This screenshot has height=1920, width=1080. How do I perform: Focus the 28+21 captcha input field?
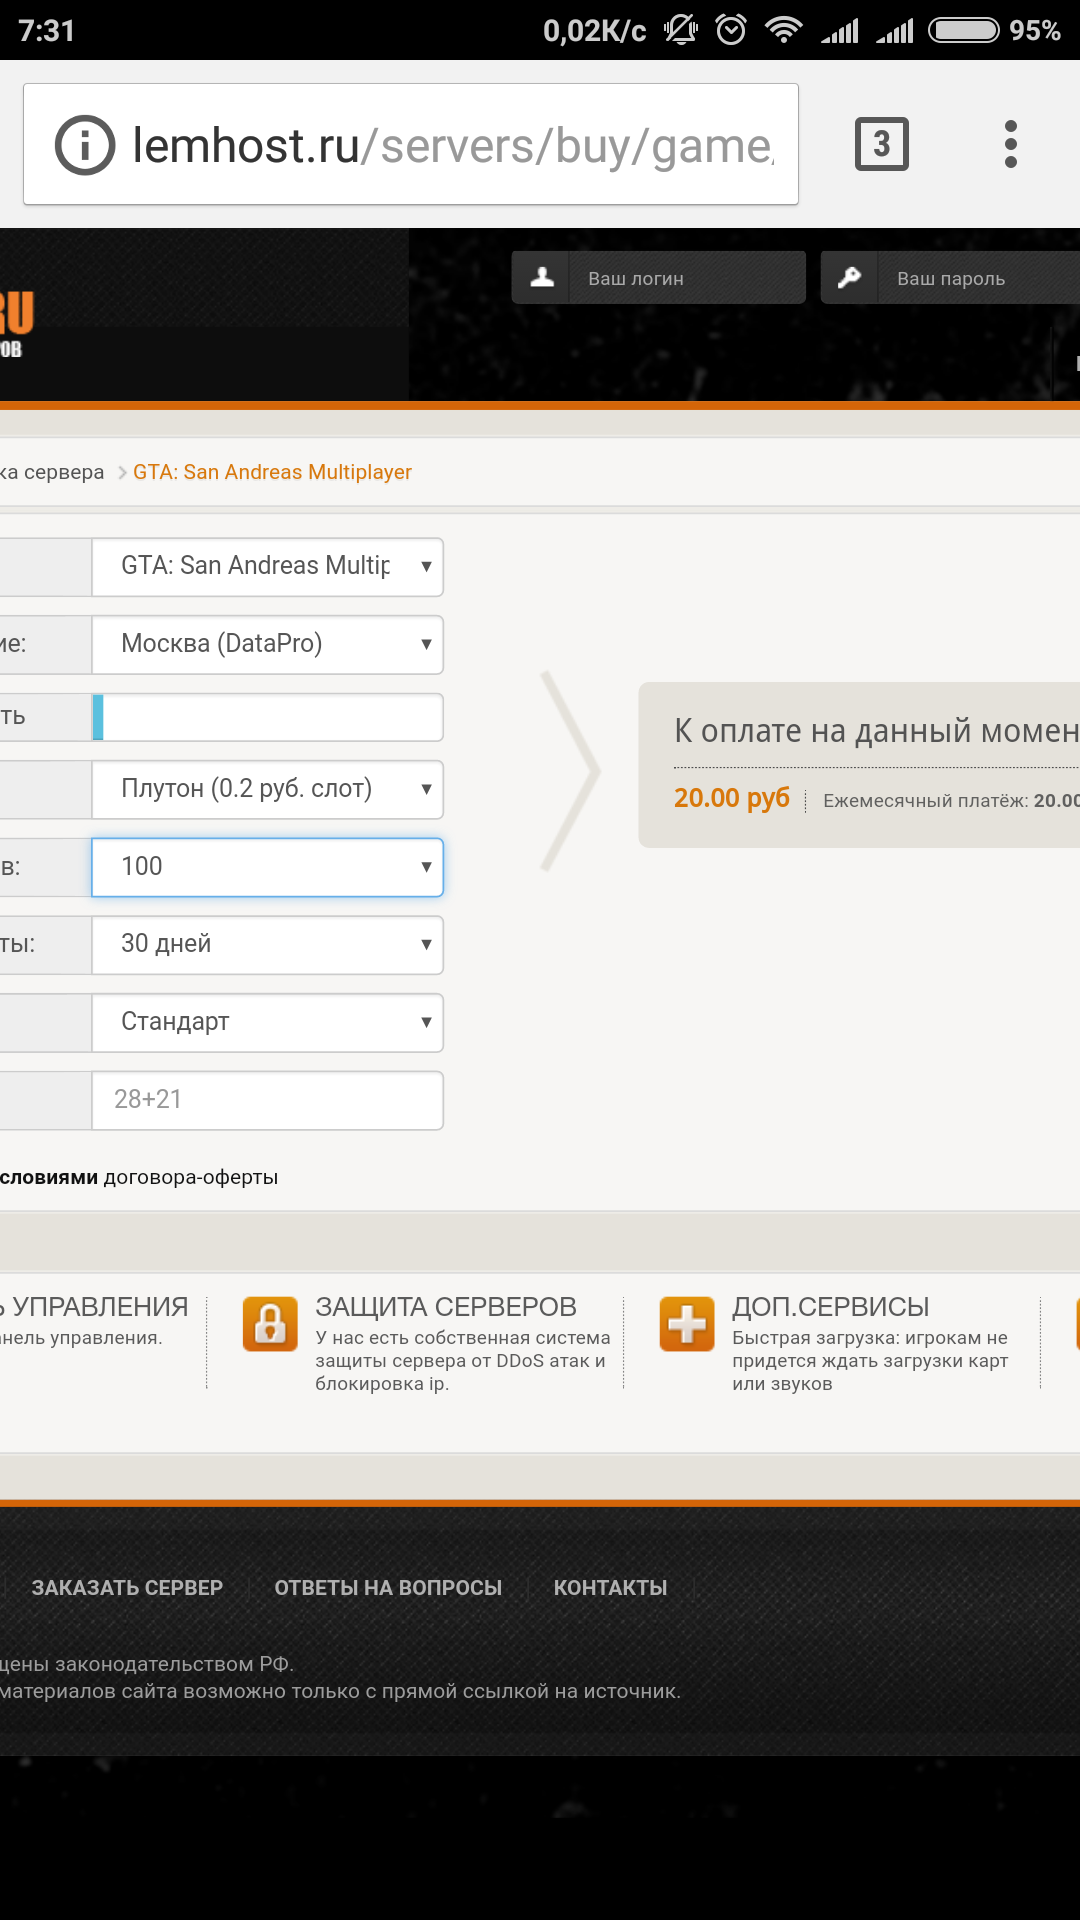[x=267, y=1100]
